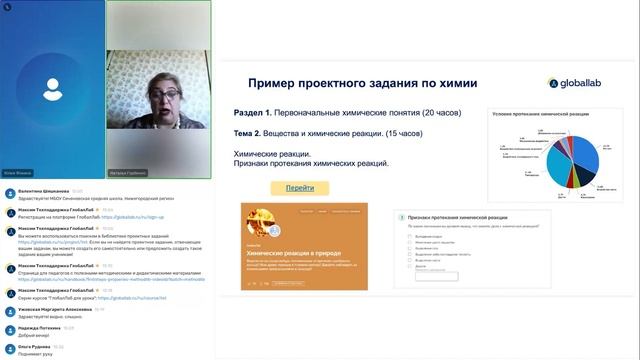Click the star badge next to Максим in the 'Регистрация' message

(98, 210)
